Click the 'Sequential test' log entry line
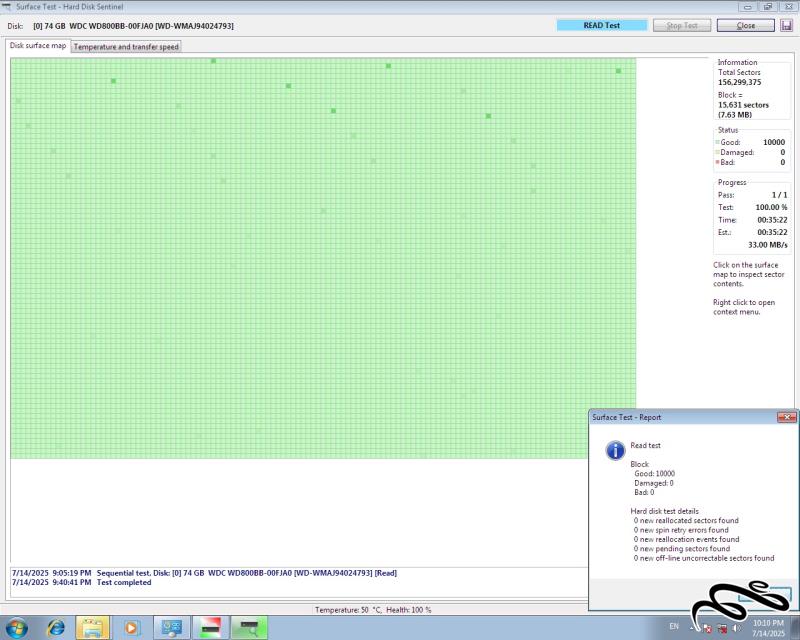 click(204, 573)
